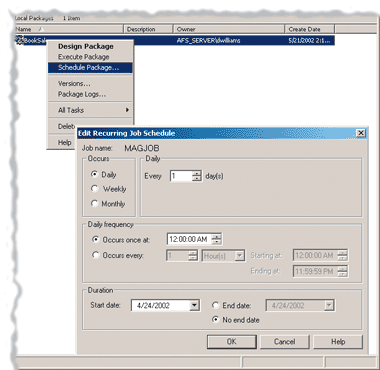Click the Every day(s) spinner arrows
Screen dimensions: 380x370
click(197, 176)
